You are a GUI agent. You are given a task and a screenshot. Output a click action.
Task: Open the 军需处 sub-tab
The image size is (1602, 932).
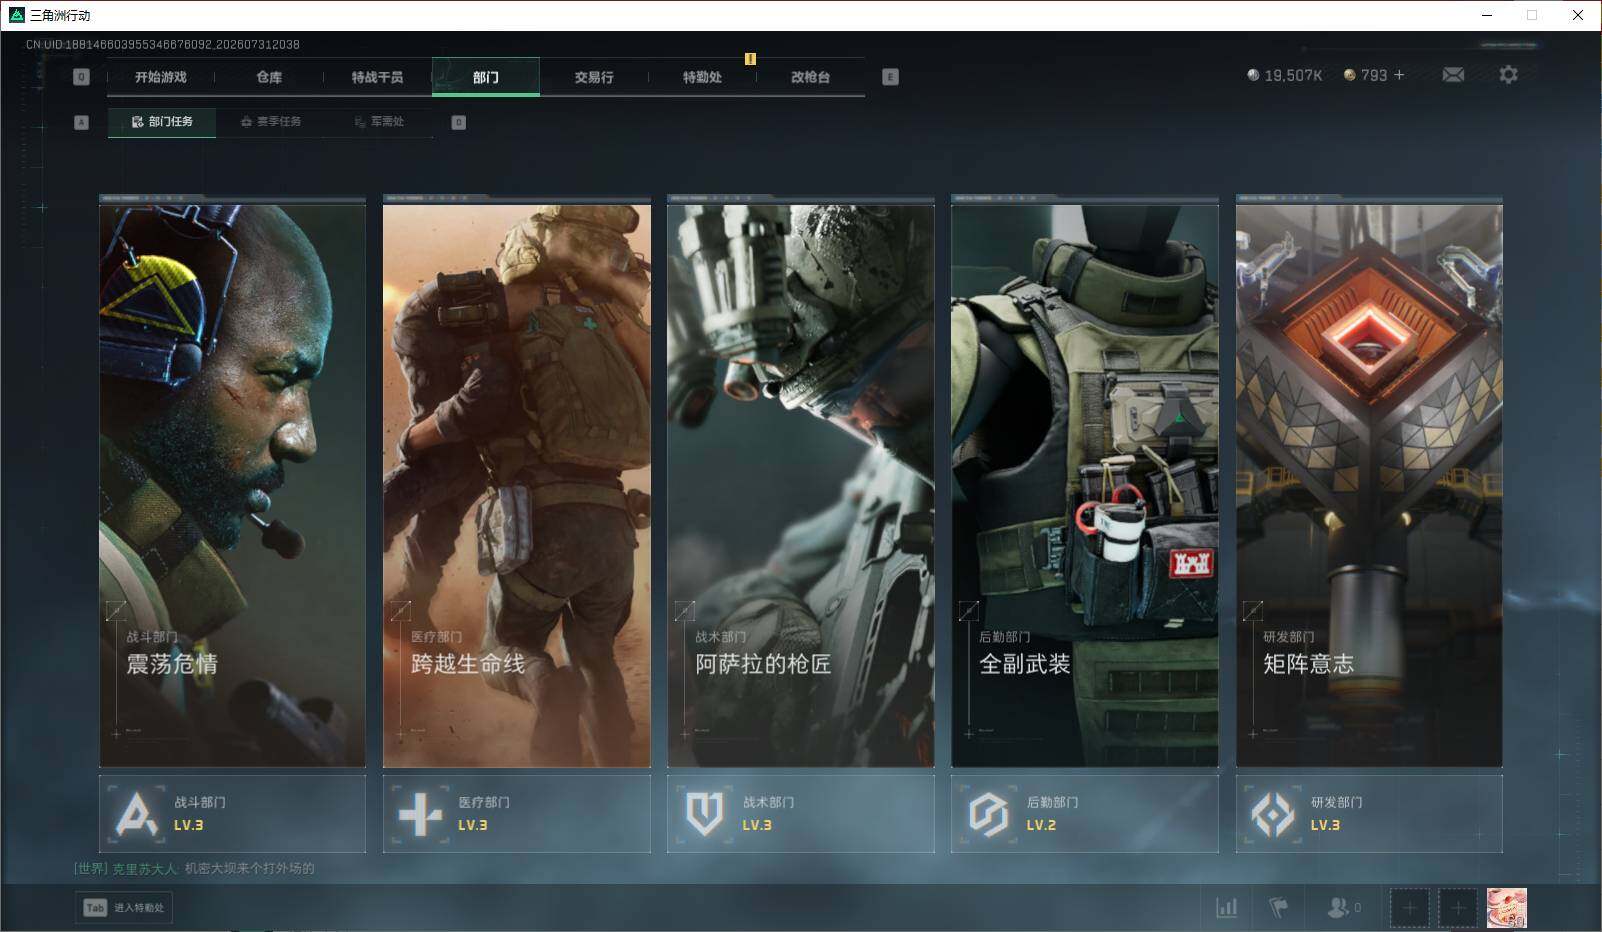pos(379,122)
